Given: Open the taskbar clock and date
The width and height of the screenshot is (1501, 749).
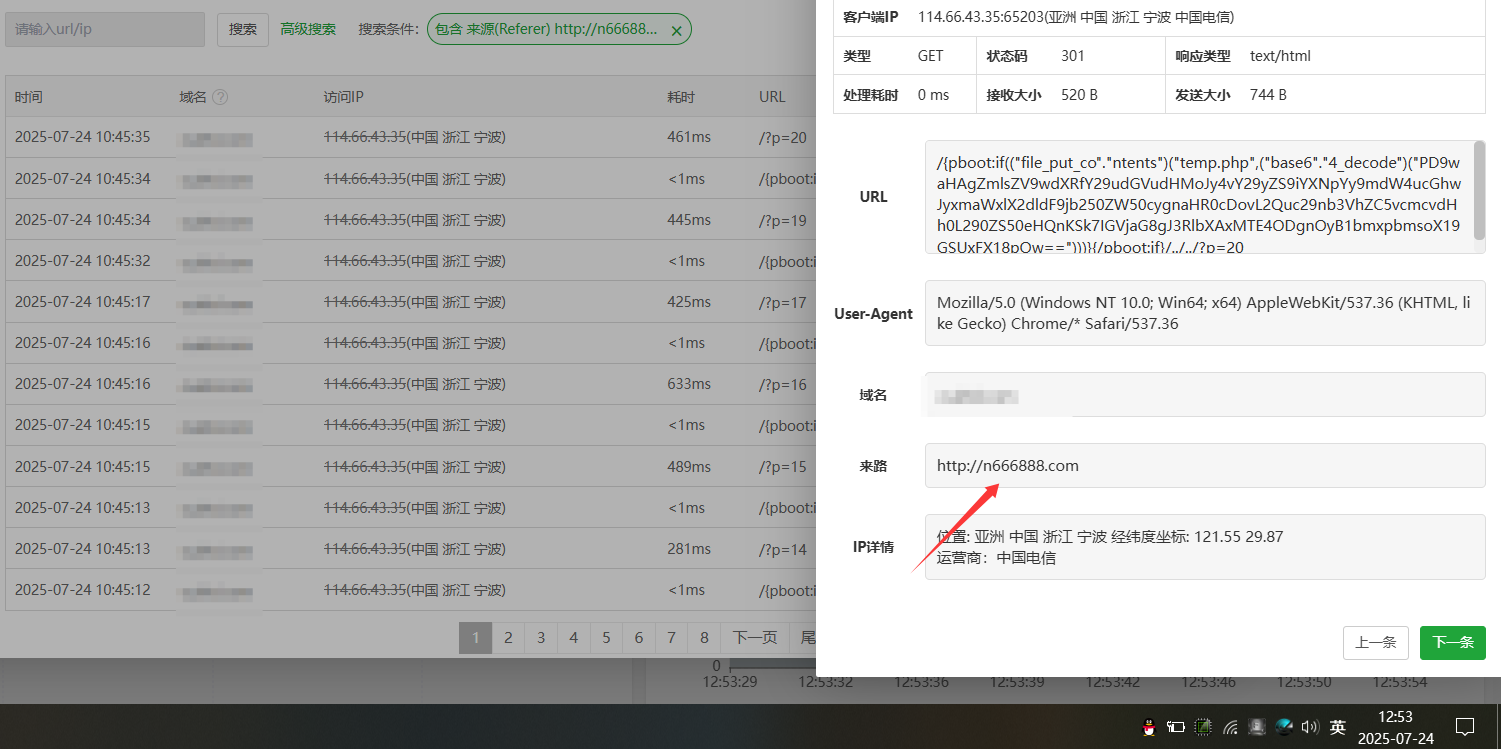Looking at the screenshot, I should tap(1395, 727).
